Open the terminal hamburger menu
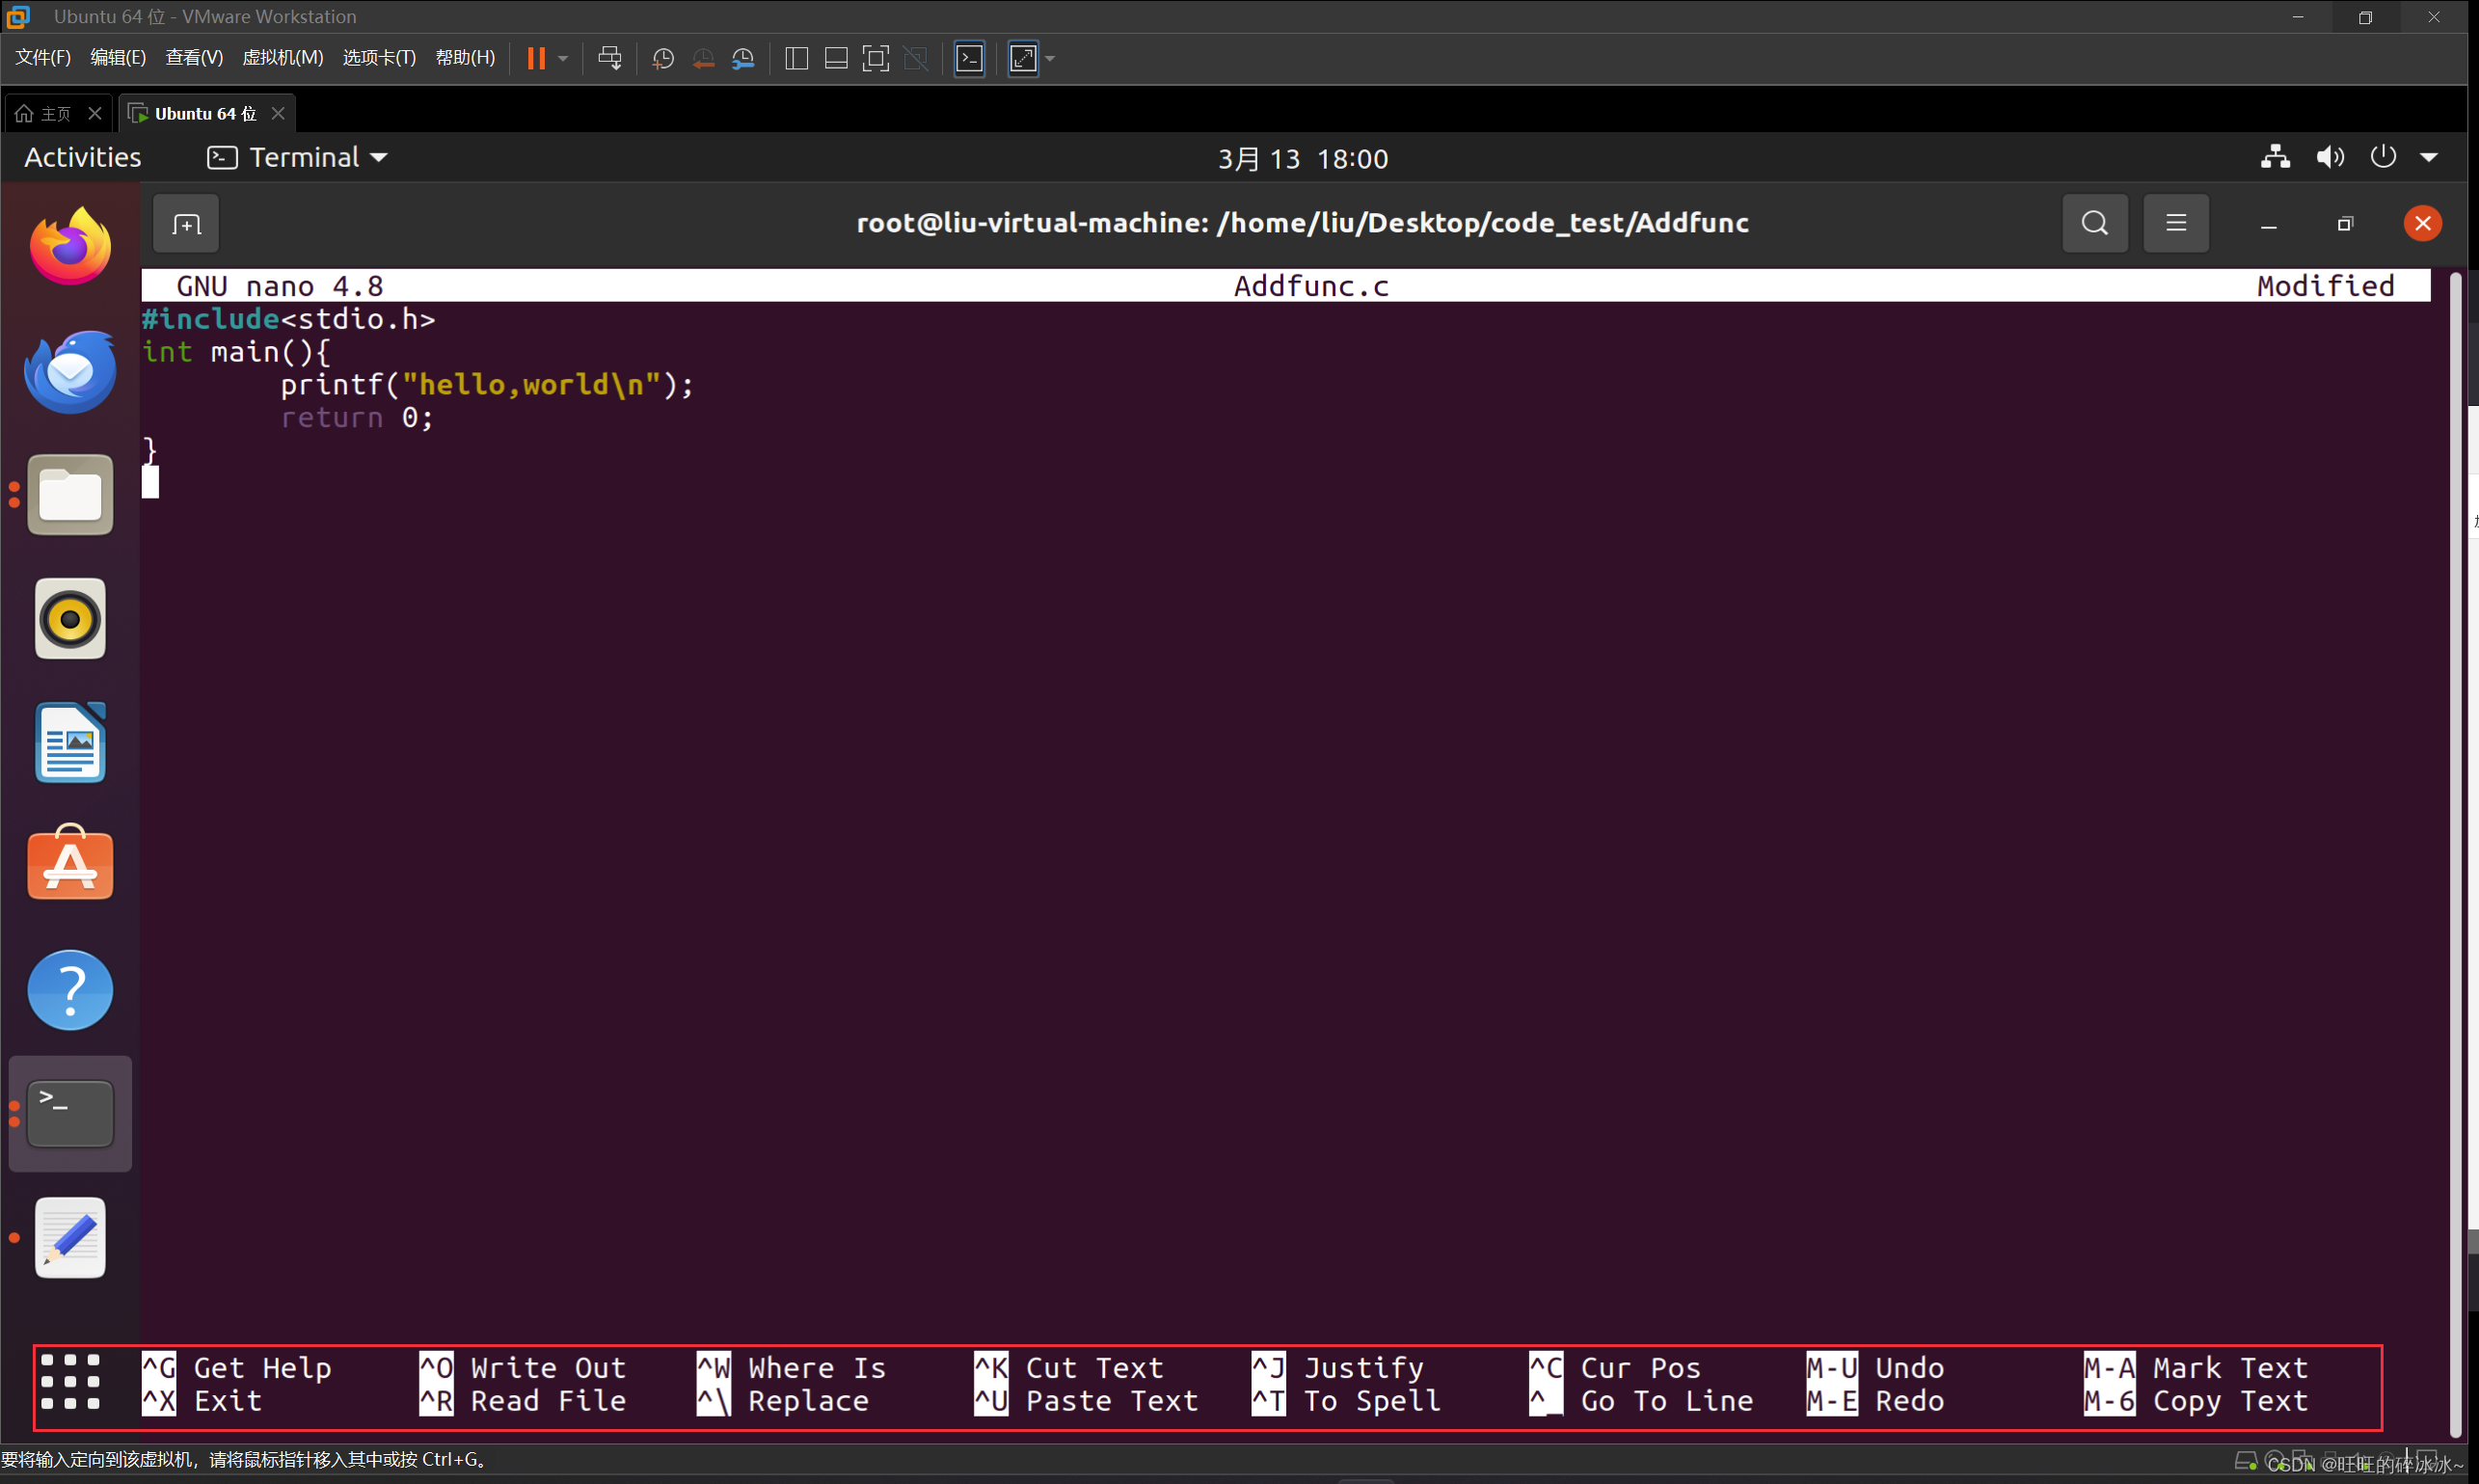 (2175, 223)
